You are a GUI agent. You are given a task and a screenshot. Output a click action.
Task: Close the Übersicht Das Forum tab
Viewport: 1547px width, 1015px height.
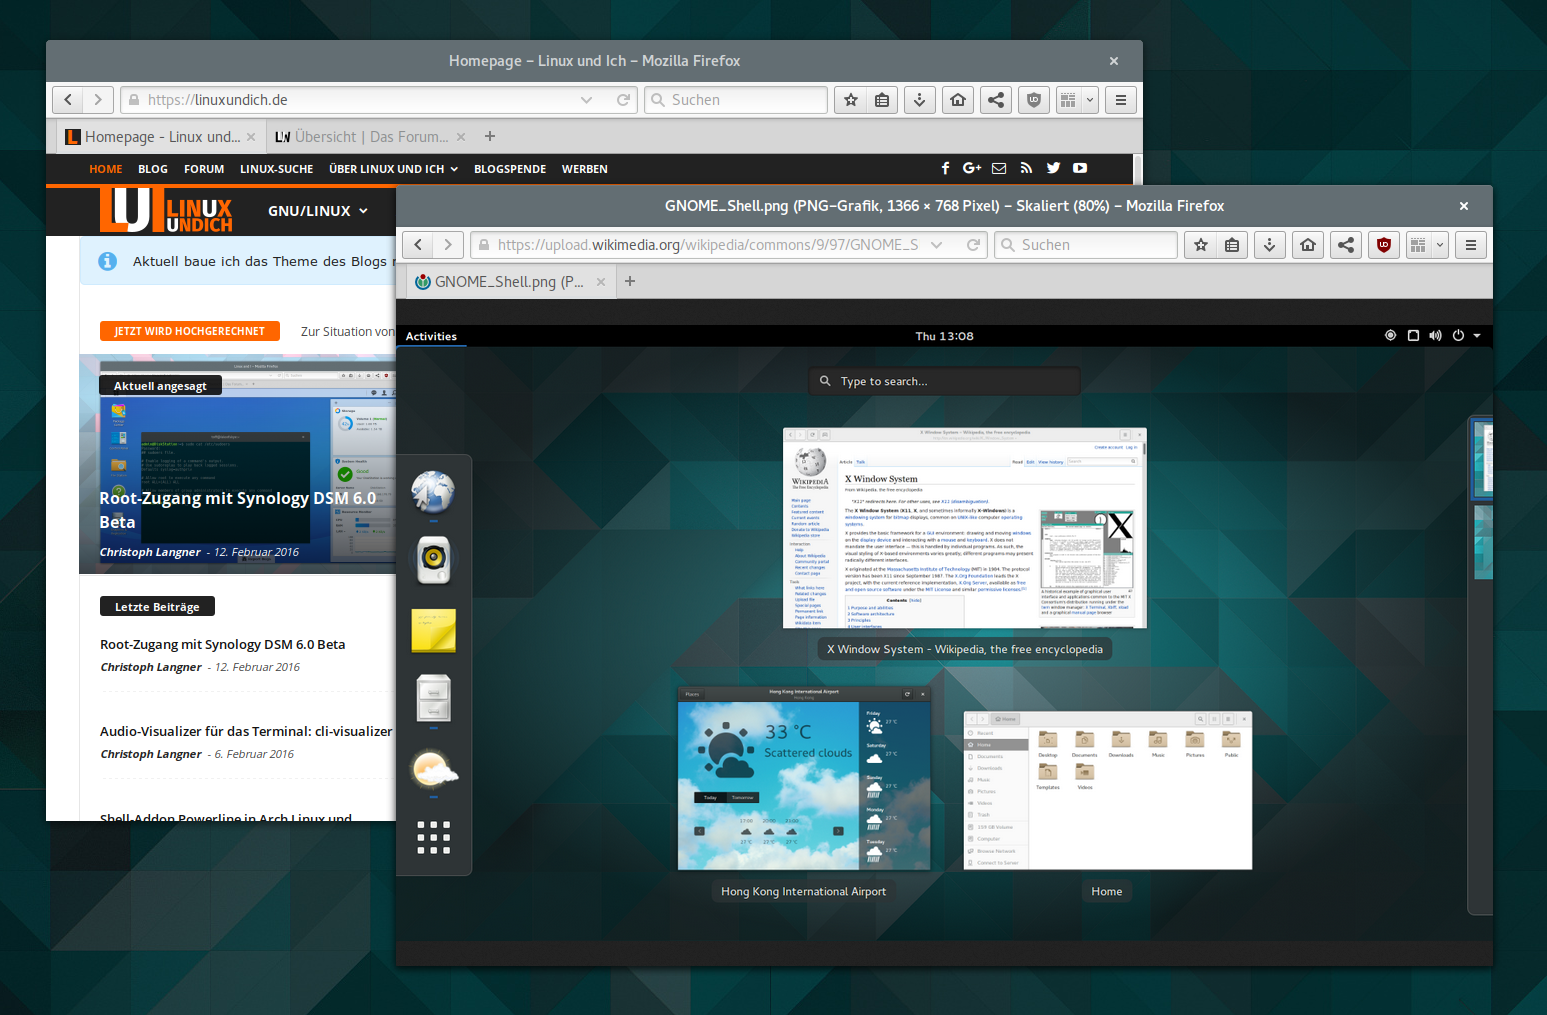pos(461,137)
